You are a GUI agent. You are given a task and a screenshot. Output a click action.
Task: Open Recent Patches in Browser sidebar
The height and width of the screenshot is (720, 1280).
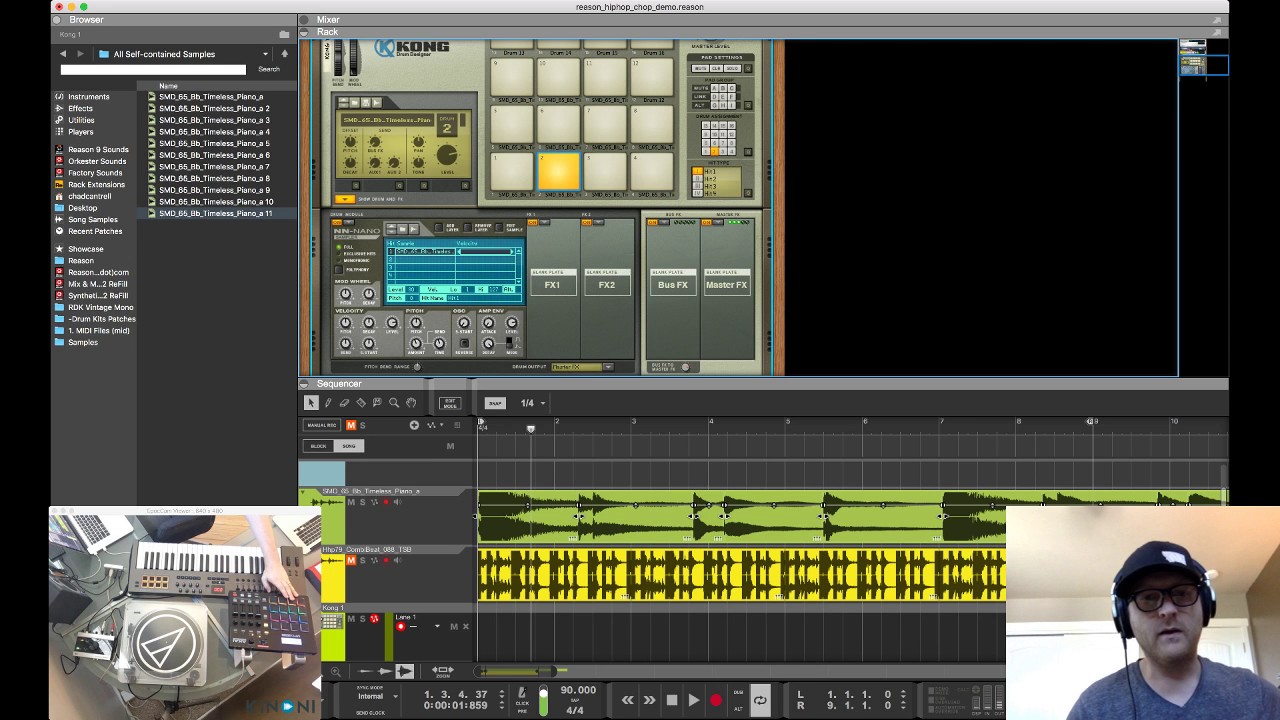95,231
